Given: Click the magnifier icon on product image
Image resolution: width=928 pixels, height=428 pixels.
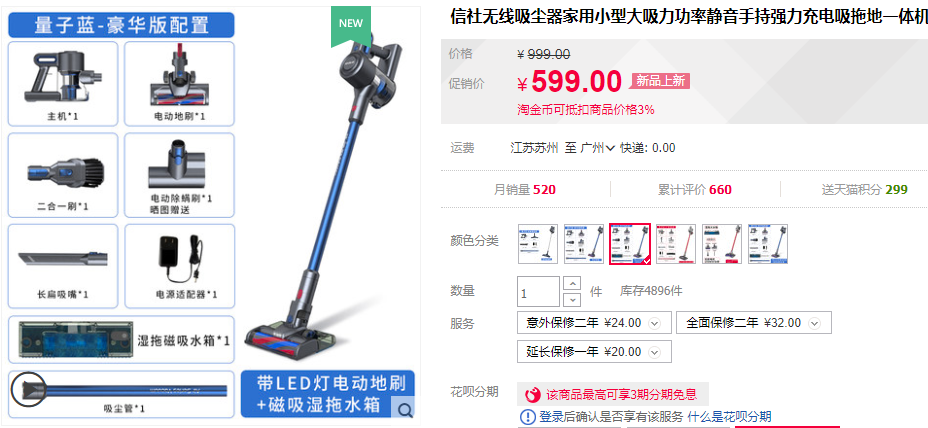Looking at the screenshot, I should point(405,410).
